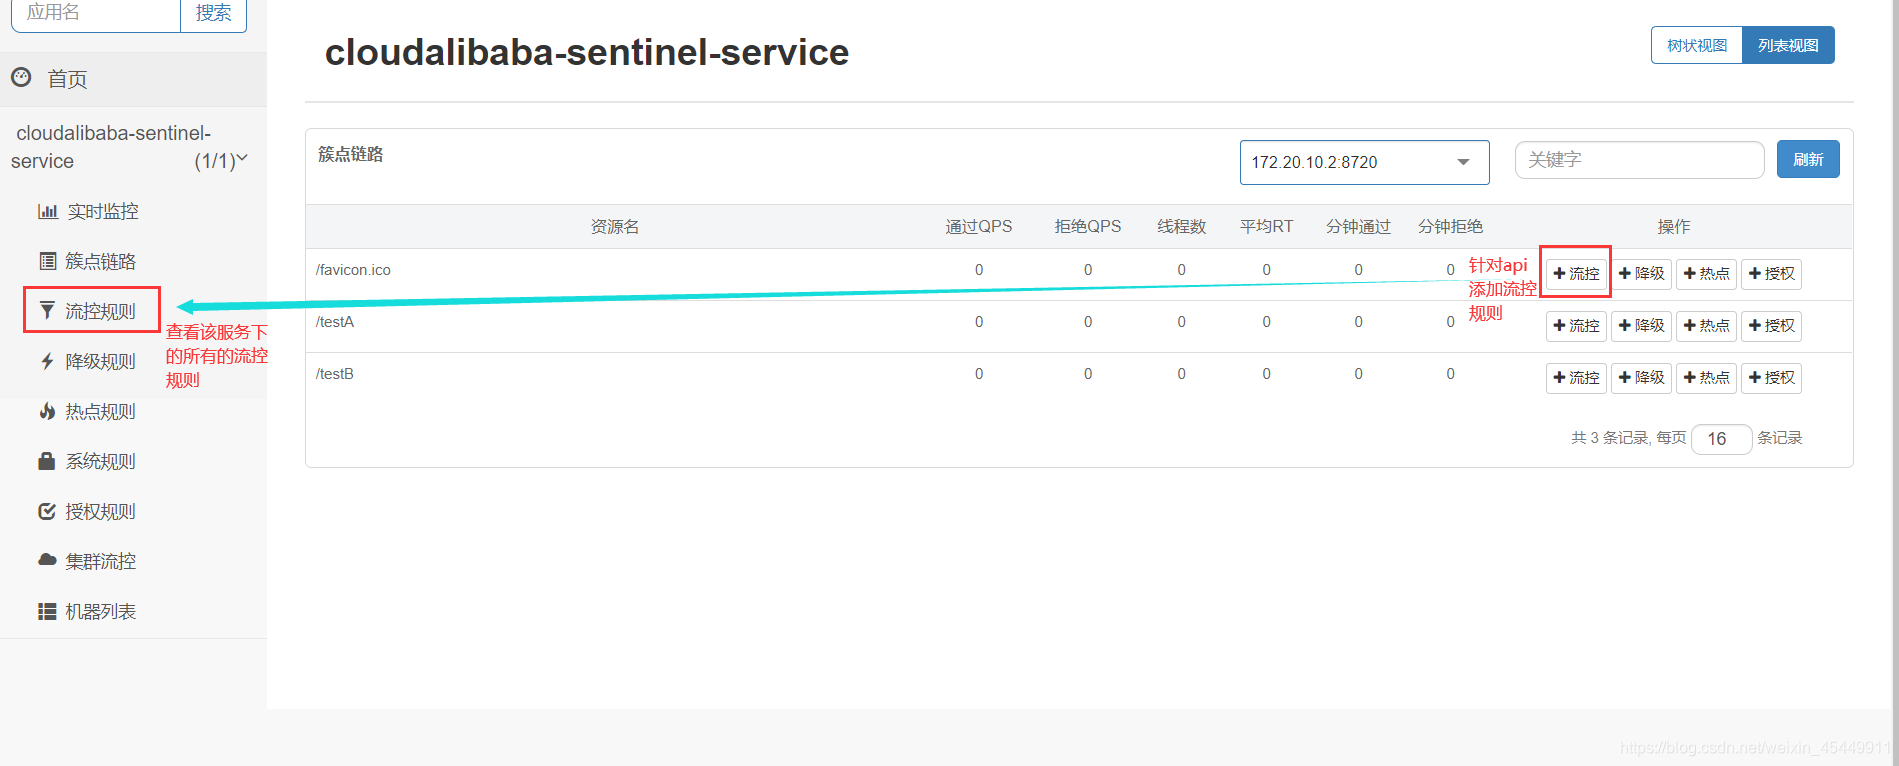Screen dimensions: 1899x766
Task: Open the 集群流控 sidebar item
Action: (x=100, y=561)
